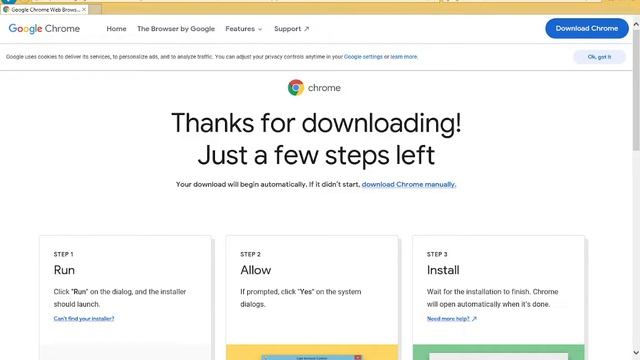Screen dimensions: 640x360
Task: Click the Download Chrome button
Action: [x=587, y=29]
